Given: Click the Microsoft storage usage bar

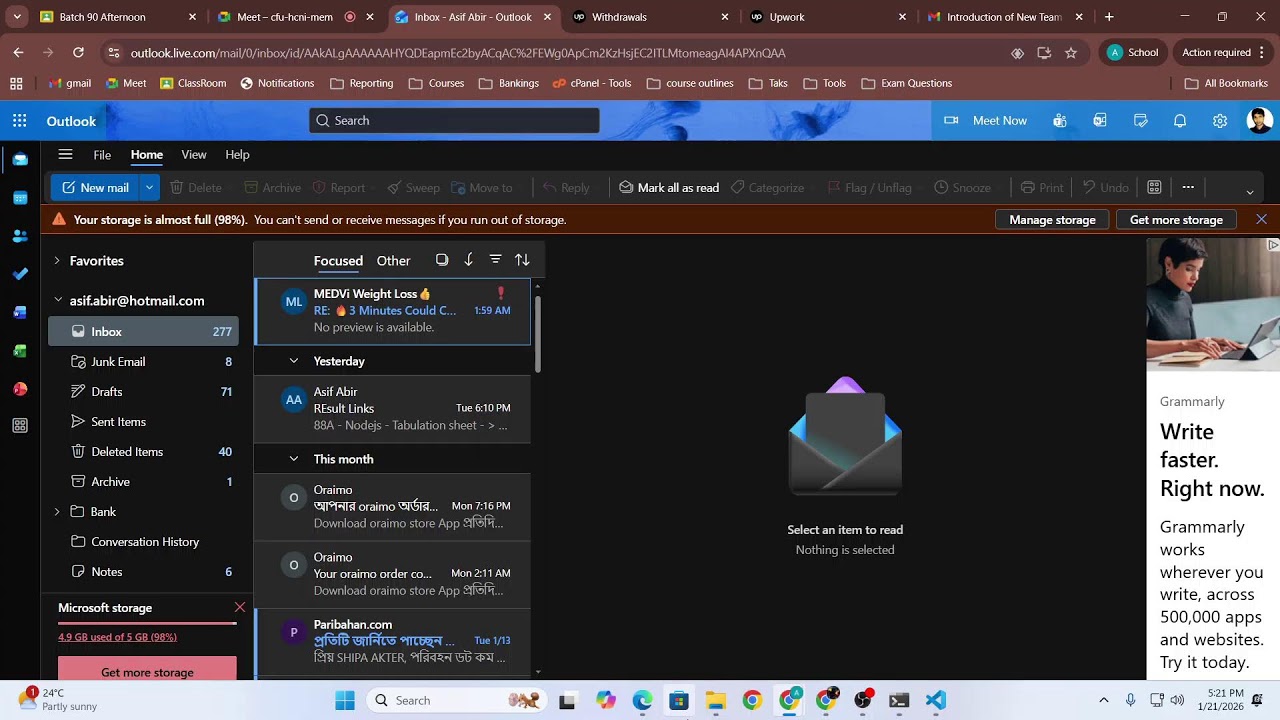Looking at the screenshot, I should 147,623.
